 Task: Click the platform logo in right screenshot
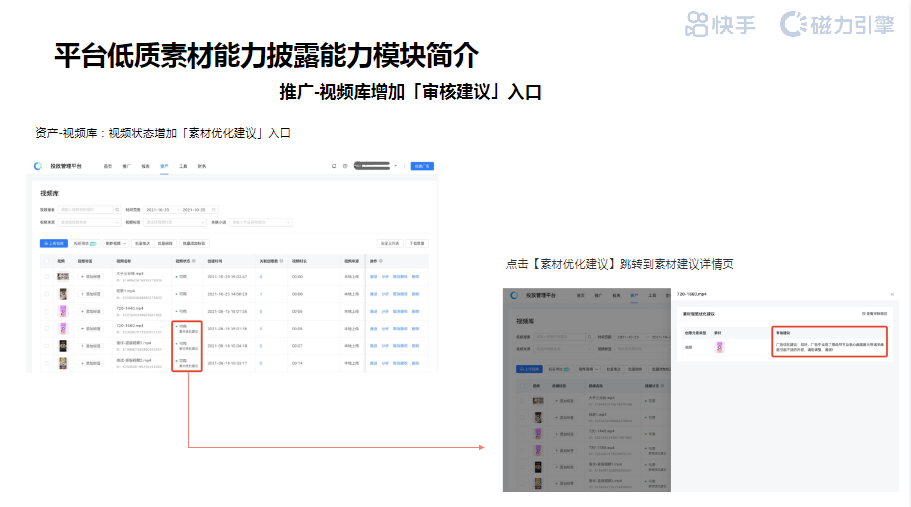click(x=514, y=296)
